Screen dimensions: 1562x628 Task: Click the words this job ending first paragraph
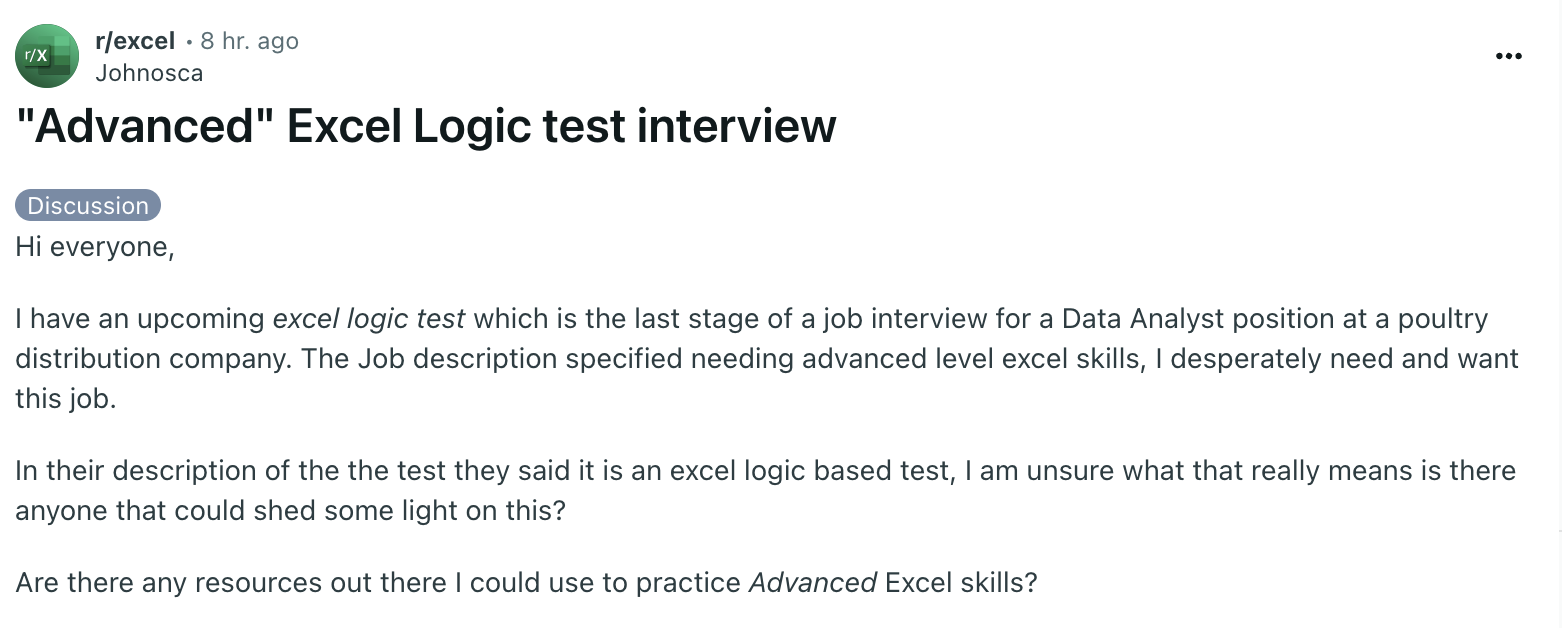click(x=66, y=399)
